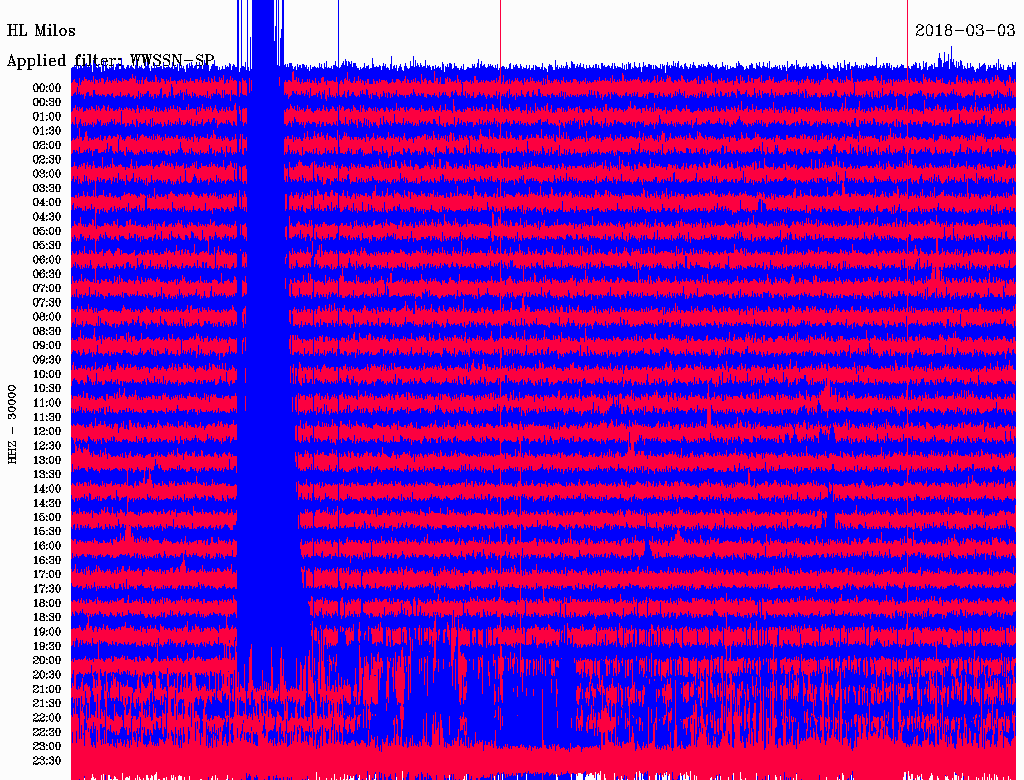Select the 02:00 time label
This screenshot has height=780, width=1024.
click(x=47, y=145)
